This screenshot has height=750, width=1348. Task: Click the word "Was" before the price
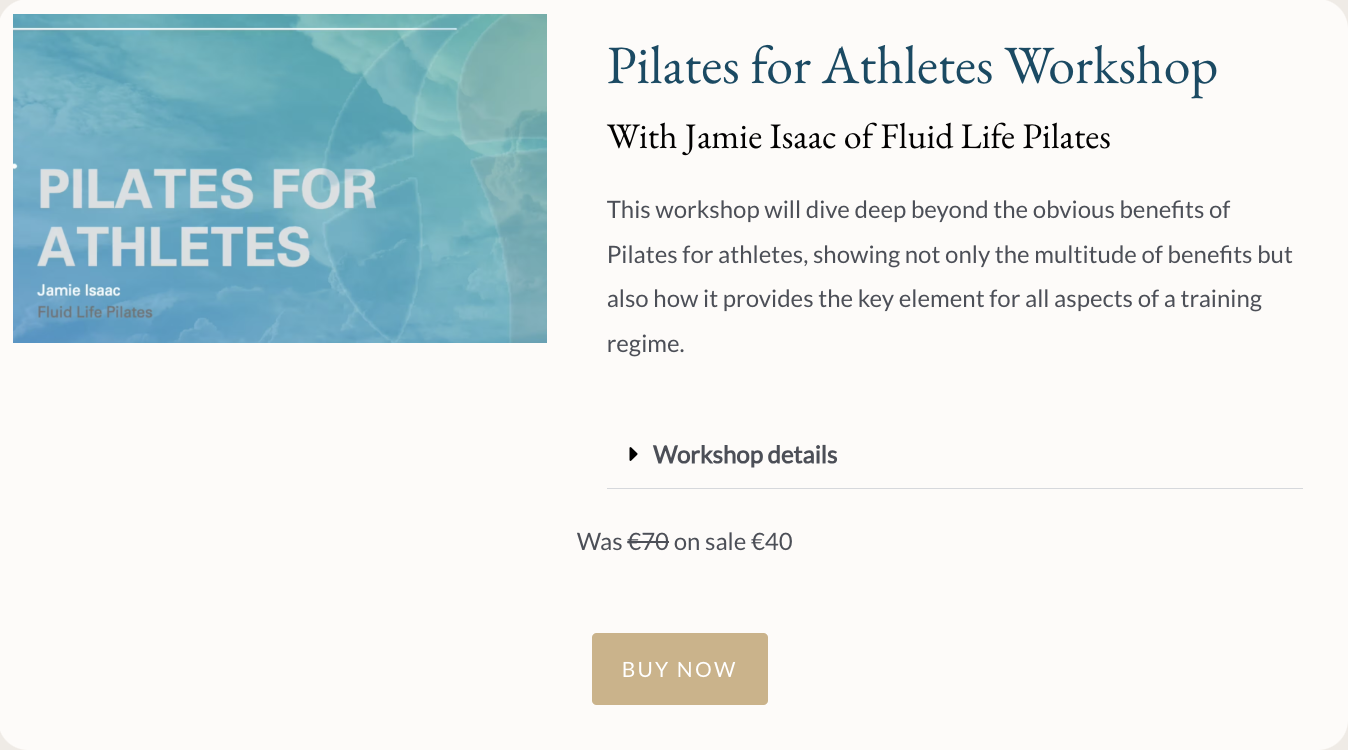click(x=600, y=542)
